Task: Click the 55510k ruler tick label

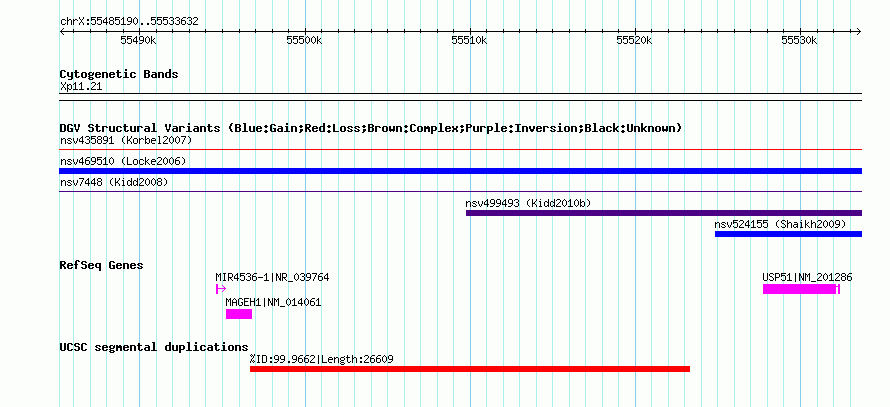Action: tap(469, 40)
